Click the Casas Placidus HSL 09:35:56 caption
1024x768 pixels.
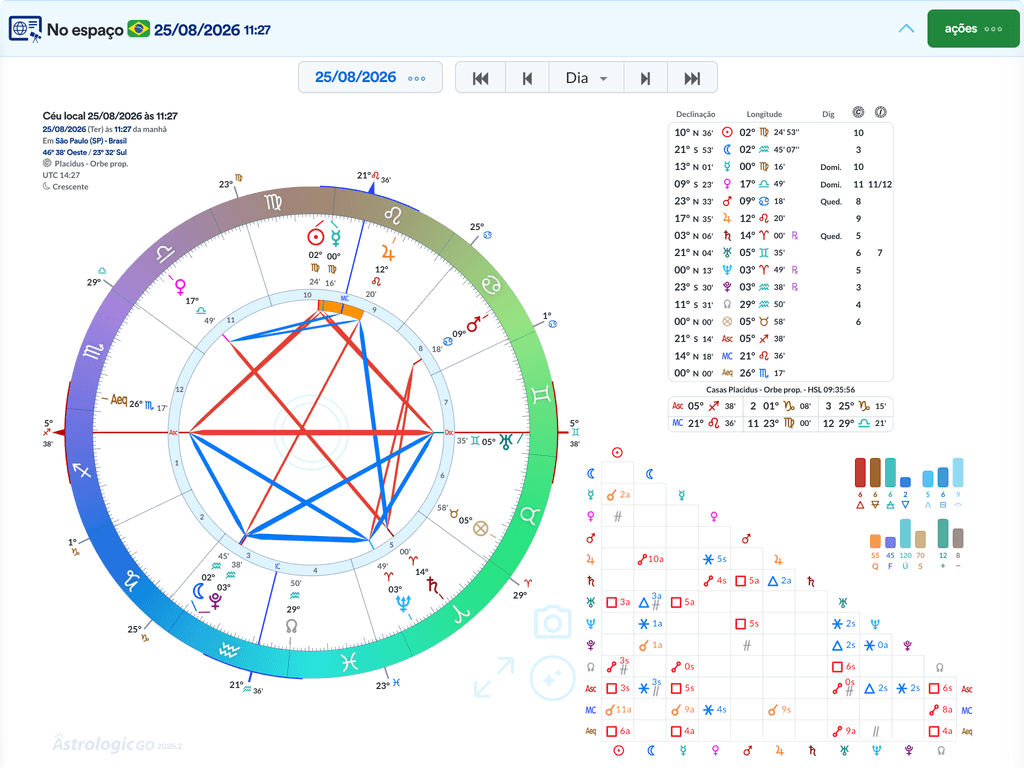point(780,390)
